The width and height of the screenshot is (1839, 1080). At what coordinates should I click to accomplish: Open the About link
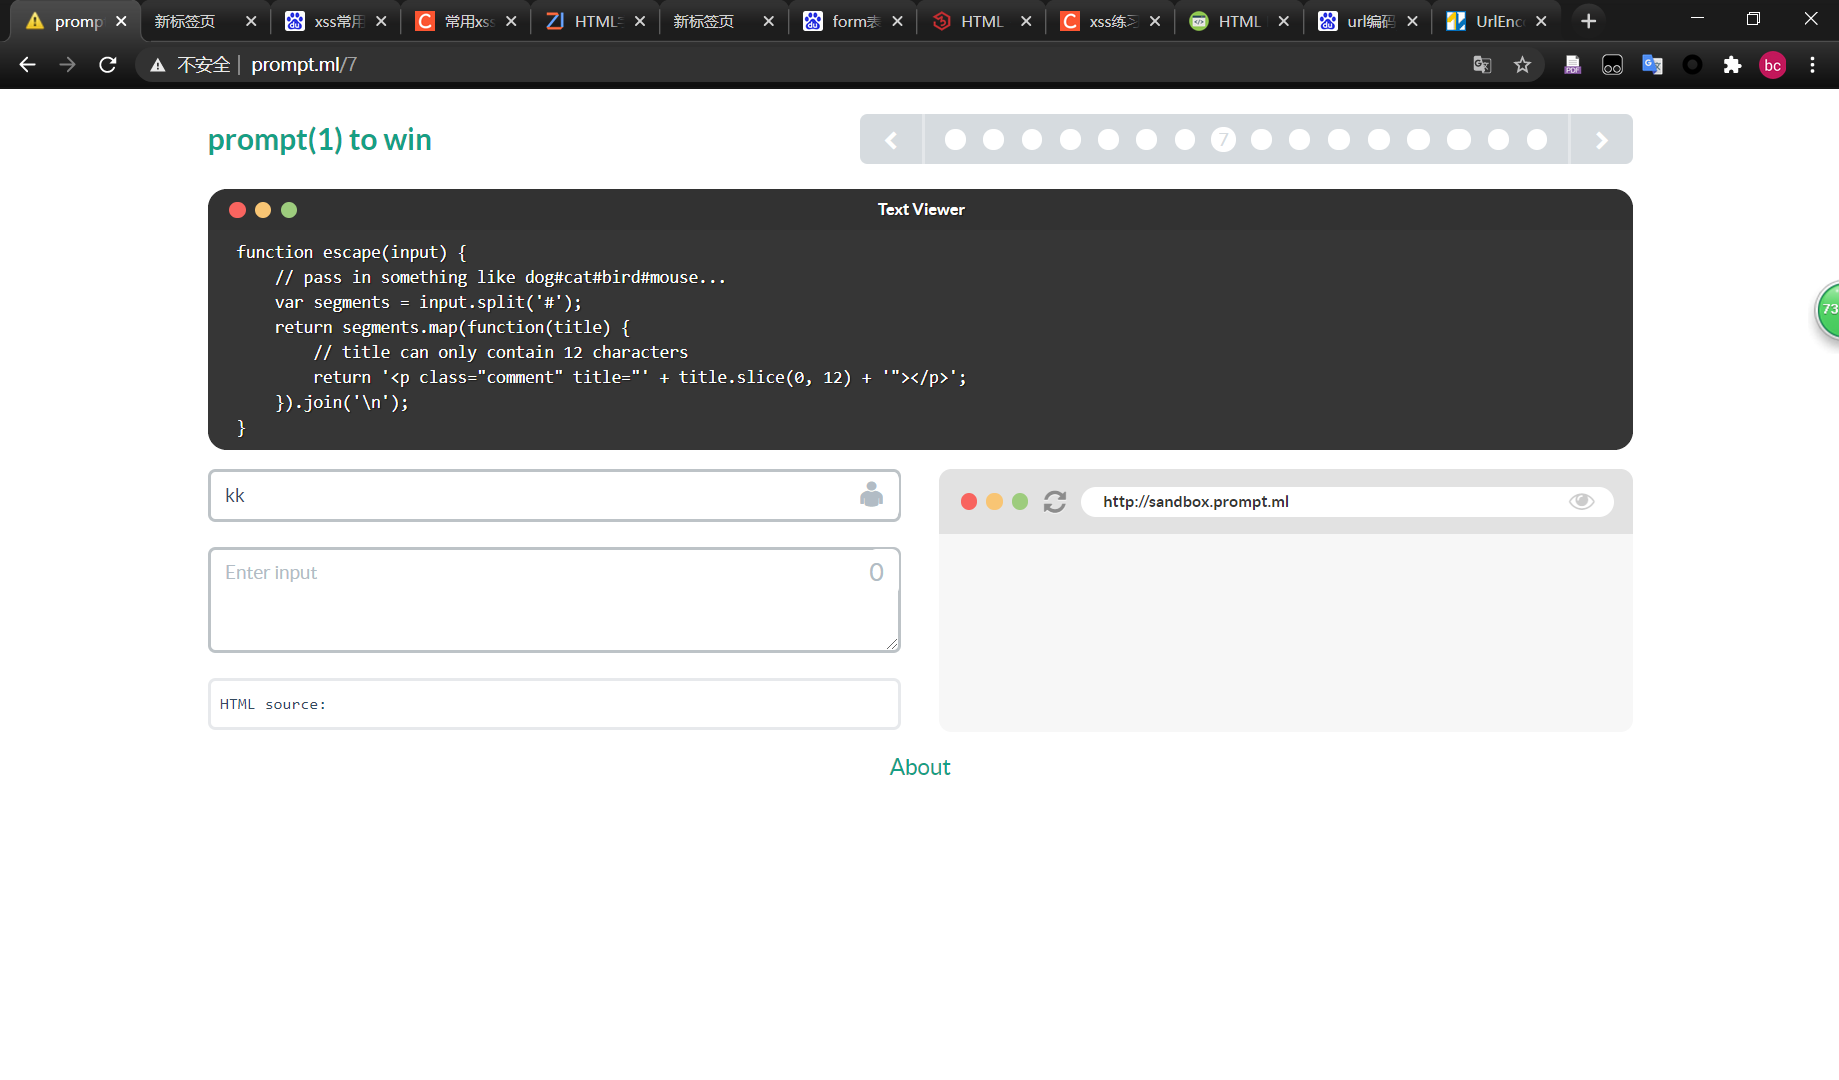click(920, 767)
